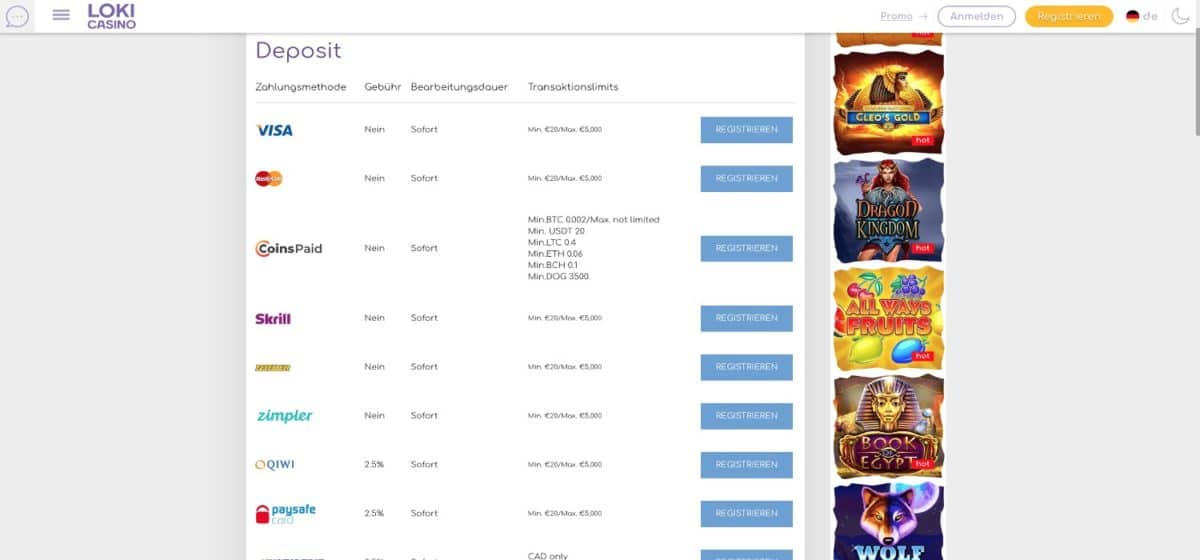
Task: Click the Mastercard payment logo
Action: [x=269, y=179]
